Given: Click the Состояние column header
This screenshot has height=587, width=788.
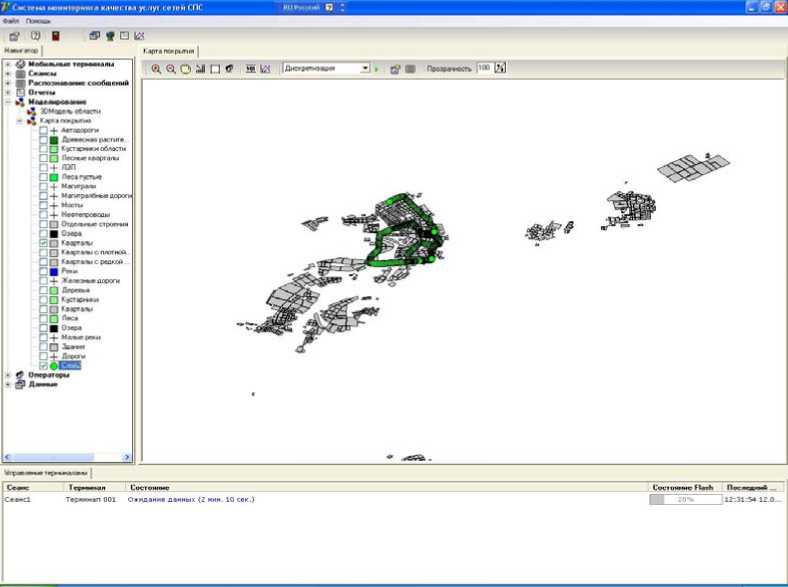Looking at the screenshot, I should pyautogui.click(x=149, y=487).
